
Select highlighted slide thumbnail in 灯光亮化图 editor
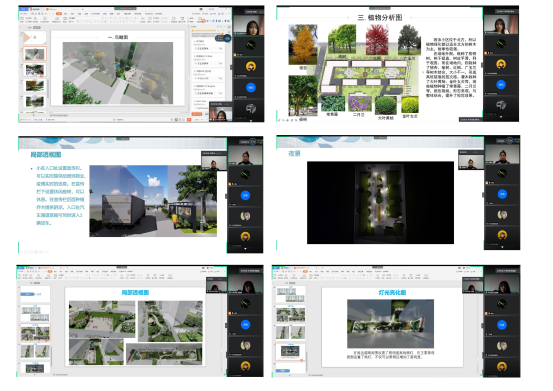[291, 352]
